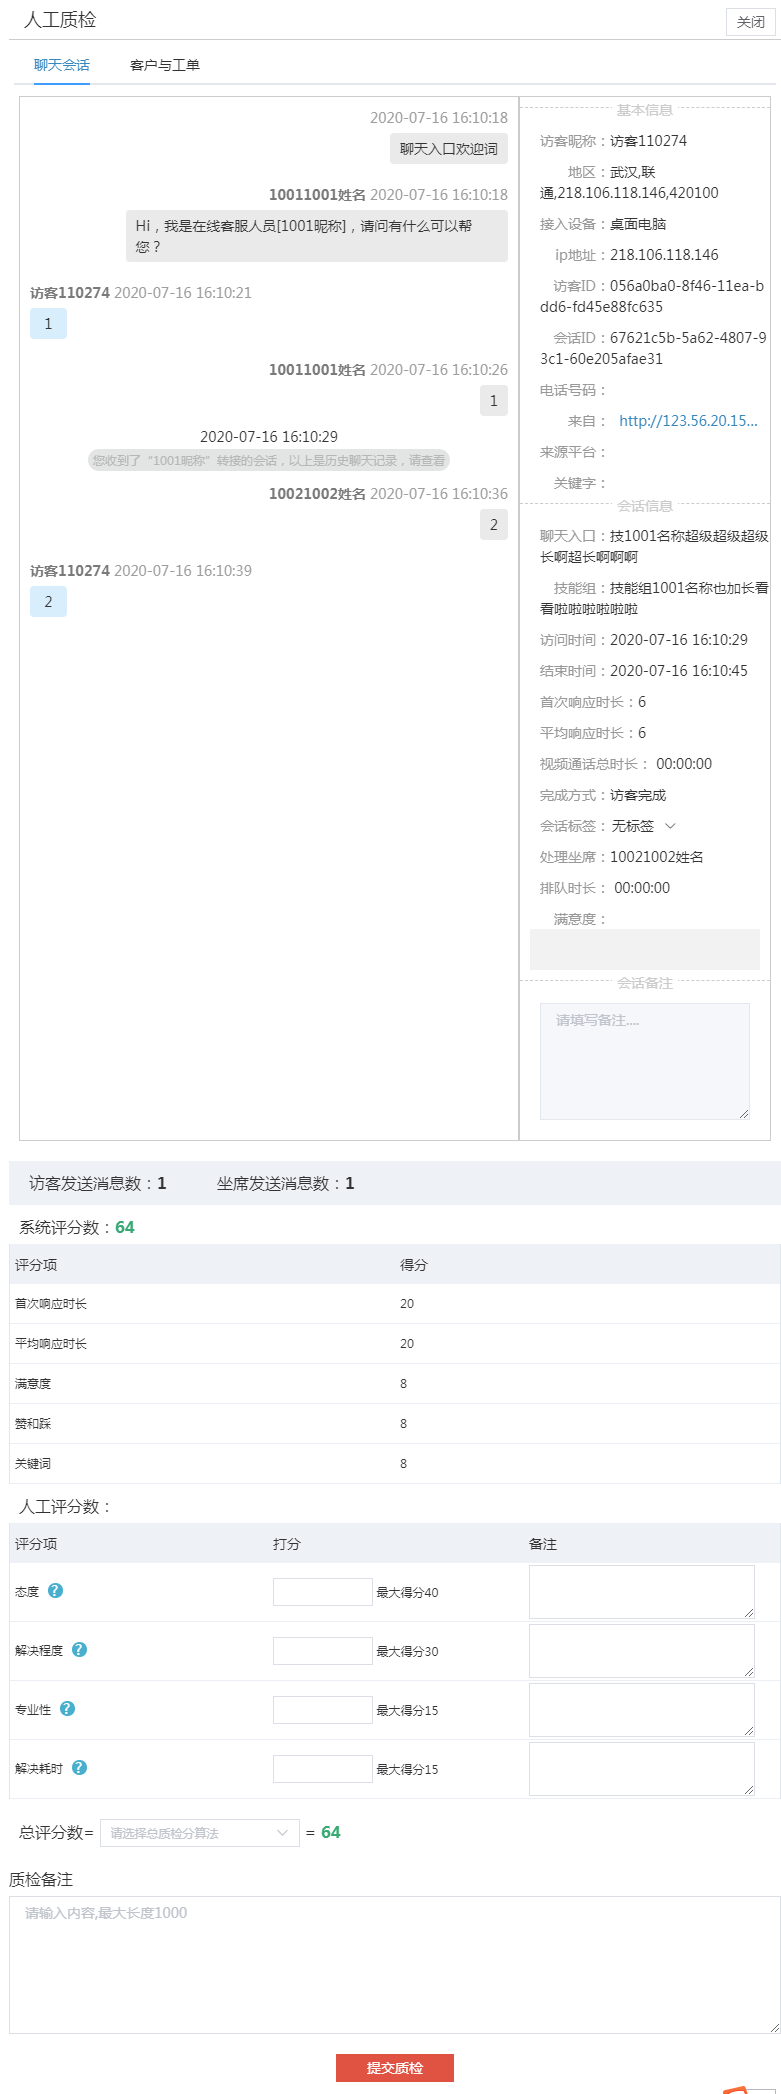Click 坐席发送消息数 counter text

pos(286,1183)
